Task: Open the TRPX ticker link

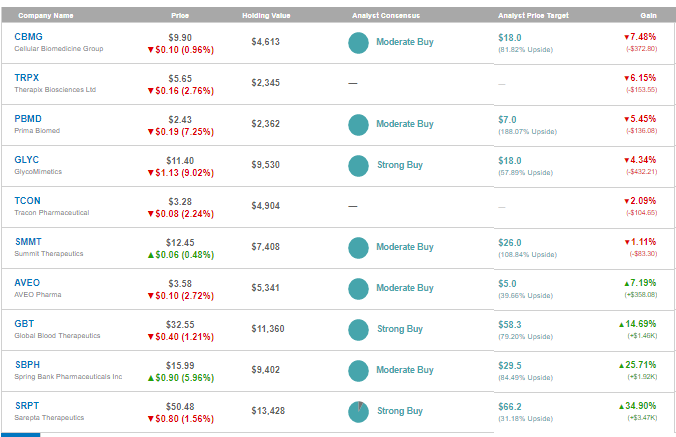Action: tap(28, 78)
